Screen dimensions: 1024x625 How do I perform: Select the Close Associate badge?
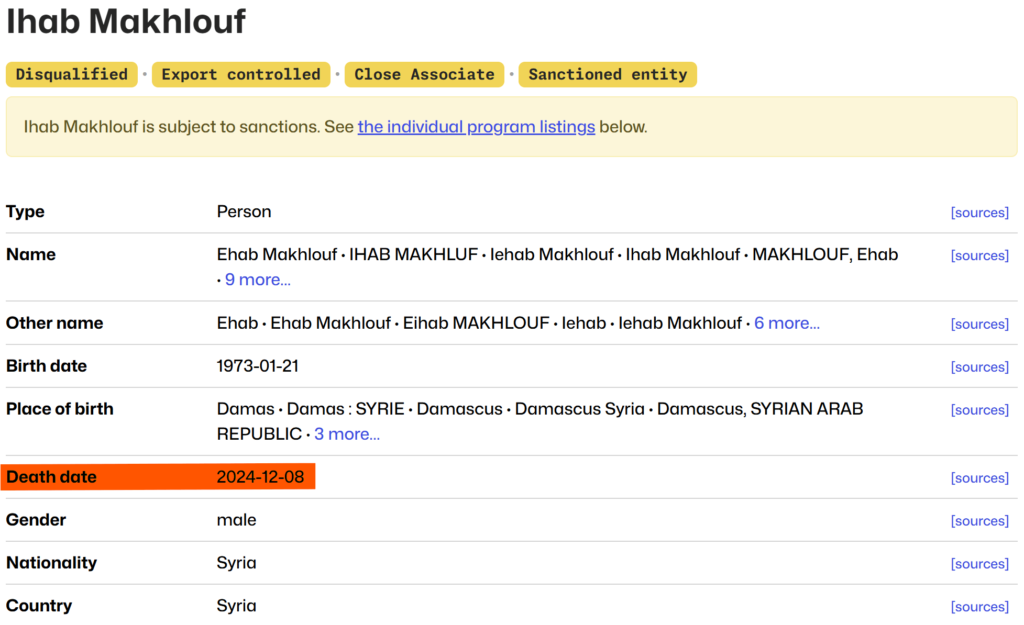(x=424, y=74)
